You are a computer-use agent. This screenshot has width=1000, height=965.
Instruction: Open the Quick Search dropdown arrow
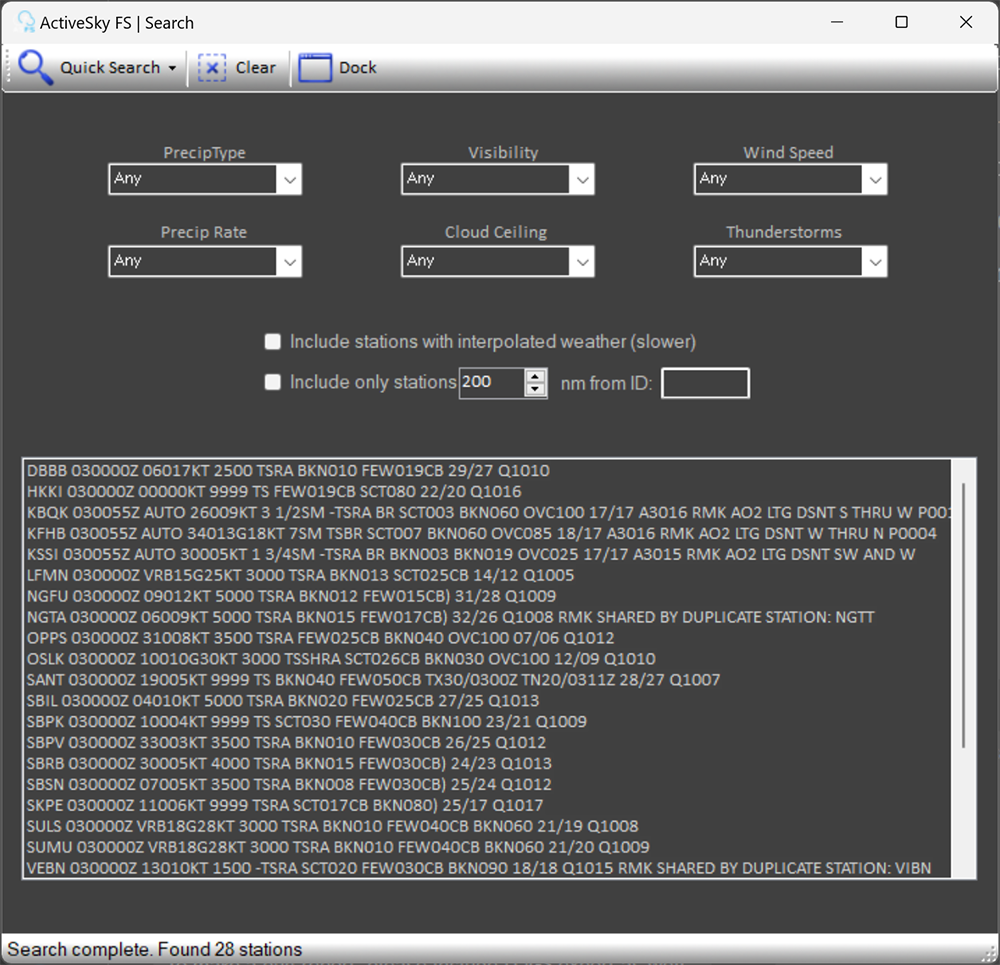(172, 68)
